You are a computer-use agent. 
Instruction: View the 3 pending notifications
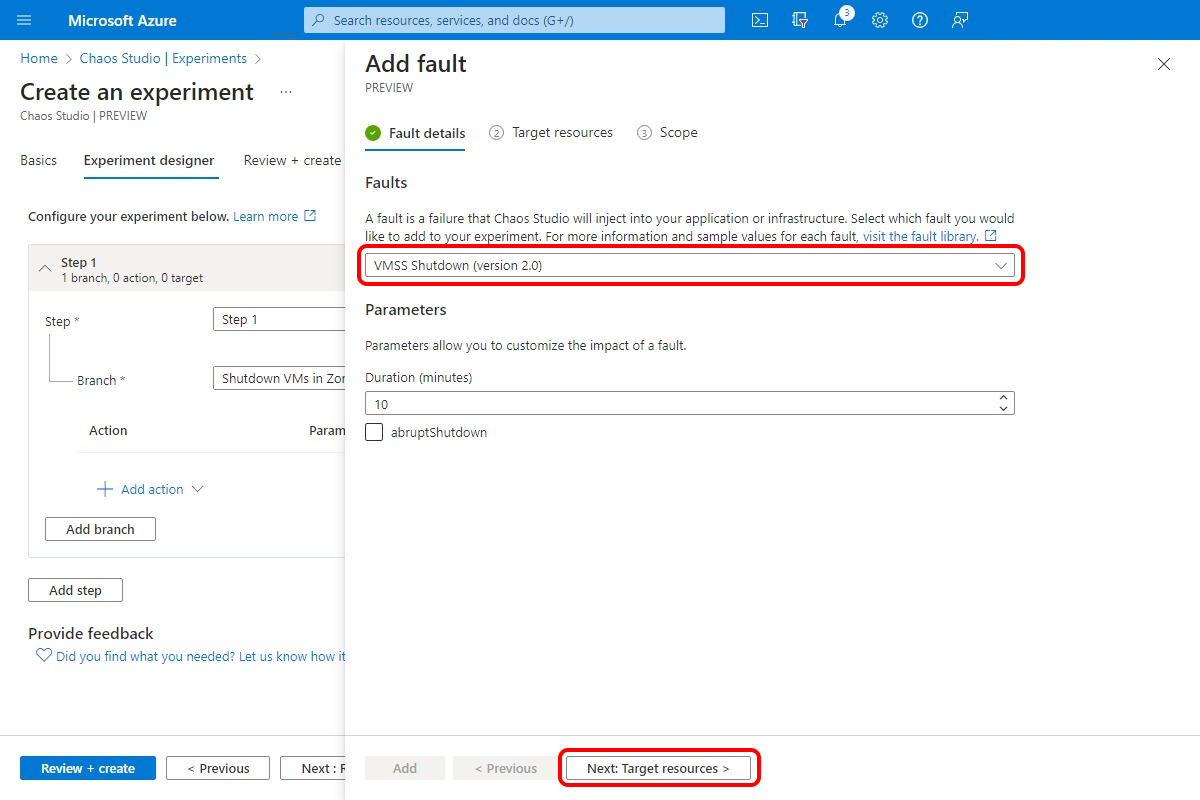click(x=840, y=20)
